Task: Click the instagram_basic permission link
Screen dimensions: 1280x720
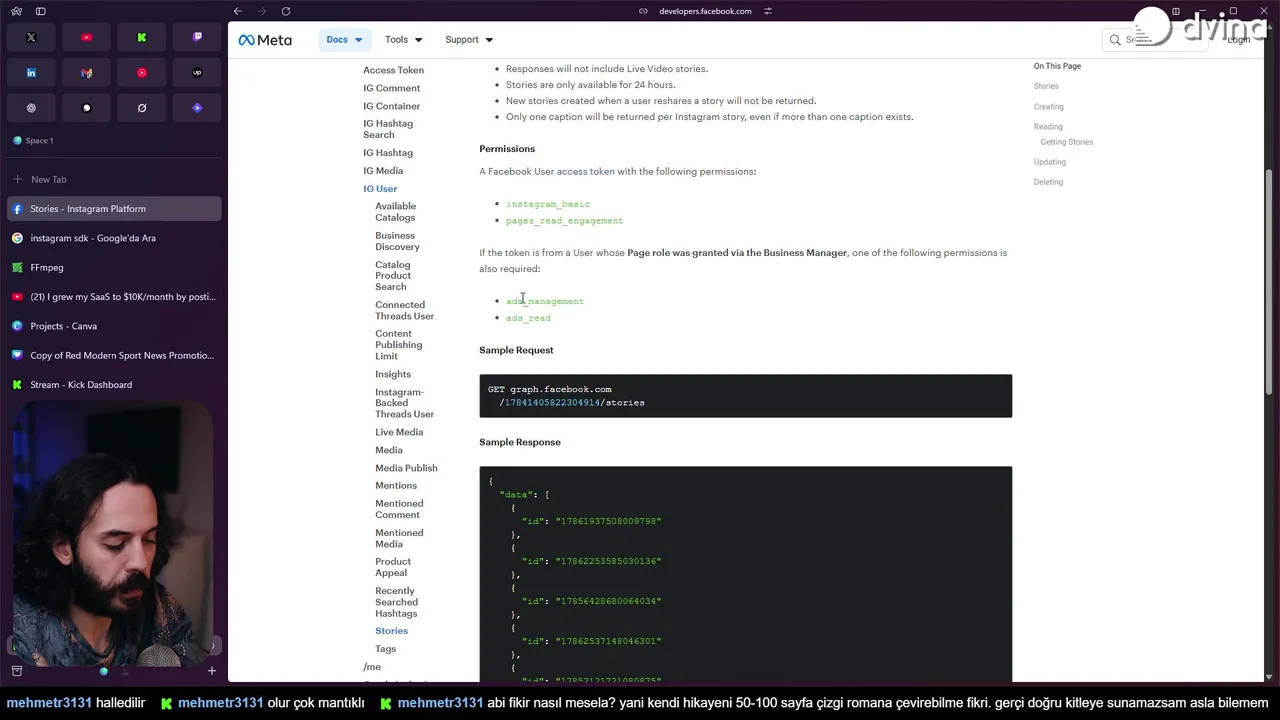Action: tap(548, 204)
